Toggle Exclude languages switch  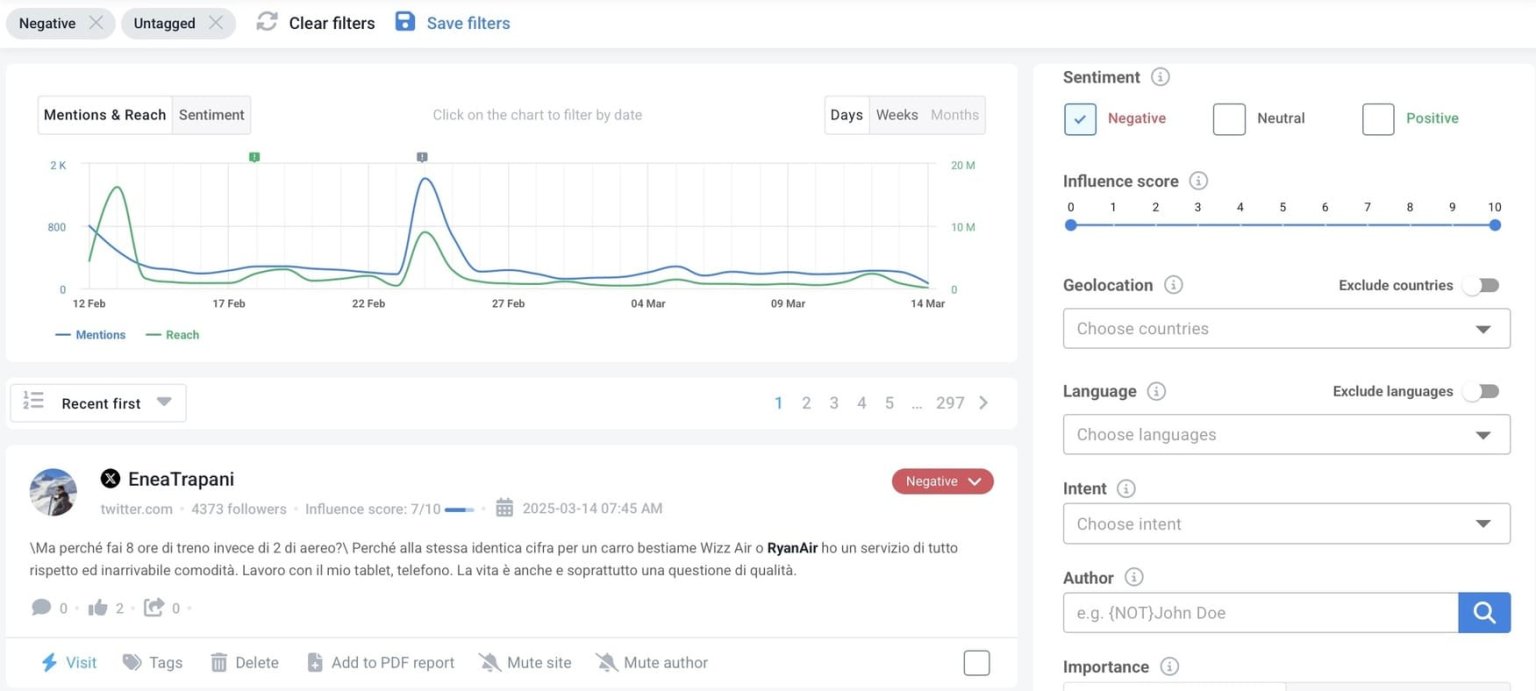coord(1482,391)
